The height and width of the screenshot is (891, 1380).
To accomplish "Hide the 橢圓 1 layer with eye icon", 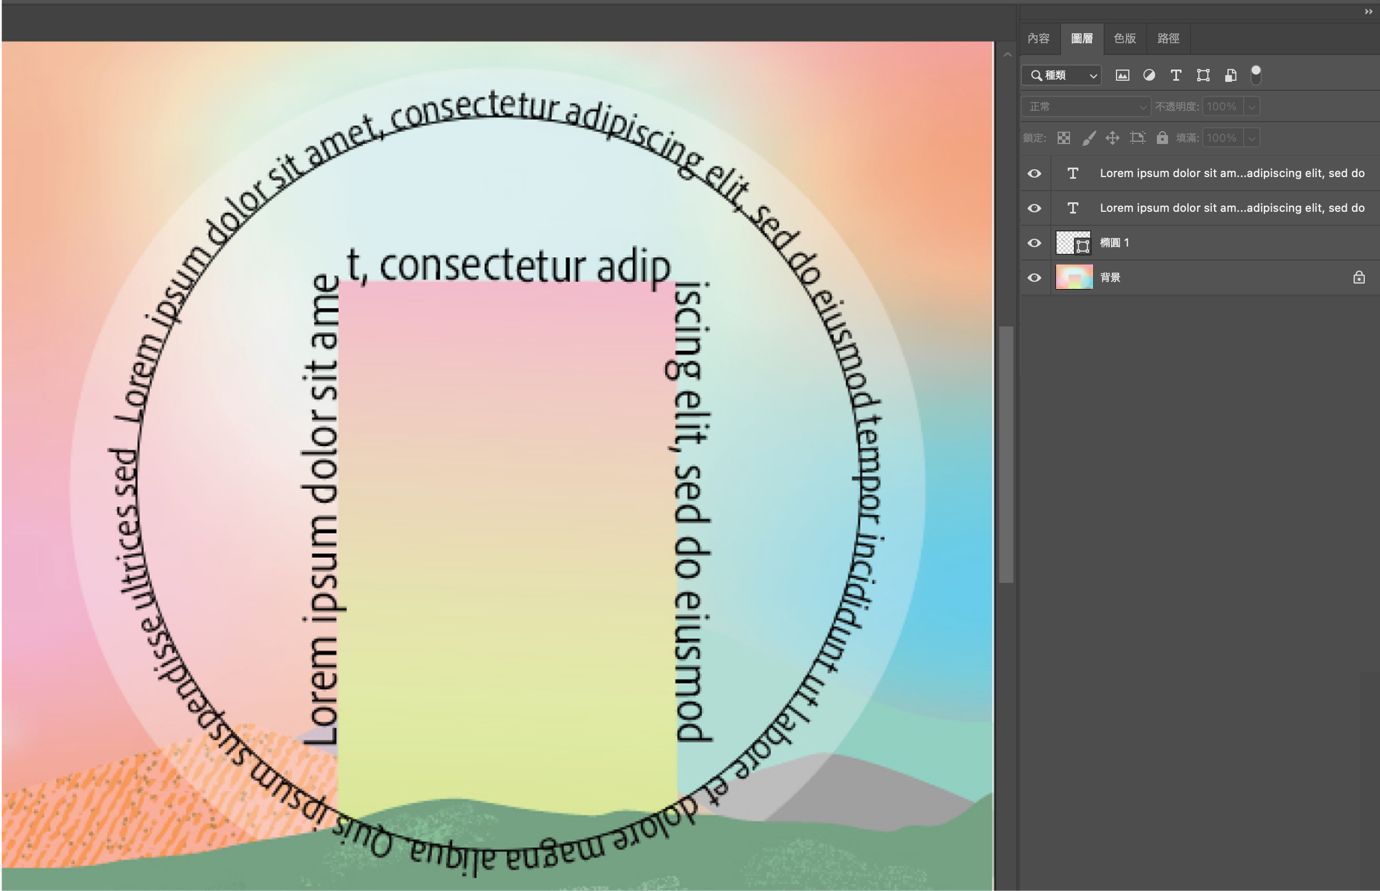I will (x=1034, y=243).
